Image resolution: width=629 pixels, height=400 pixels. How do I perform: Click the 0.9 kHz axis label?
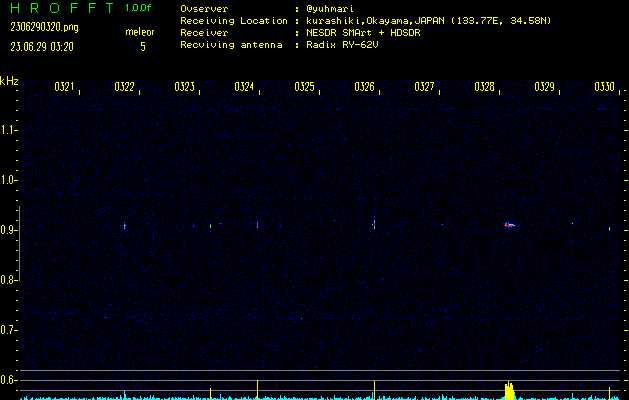pos(9,230)
